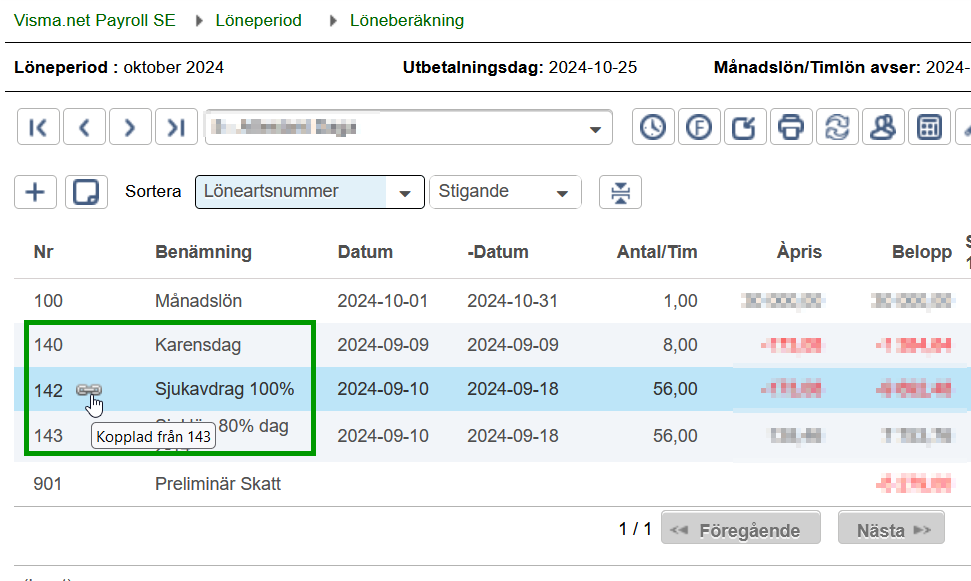Select the Månadslön row 100
The width and height of the screenshot is (971, 581).
(x=198, y=301)
